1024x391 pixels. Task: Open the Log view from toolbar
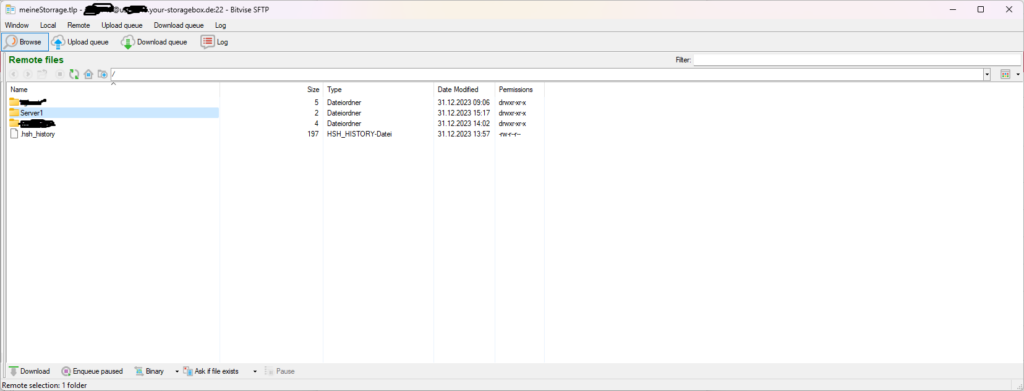tap(215, 42)
